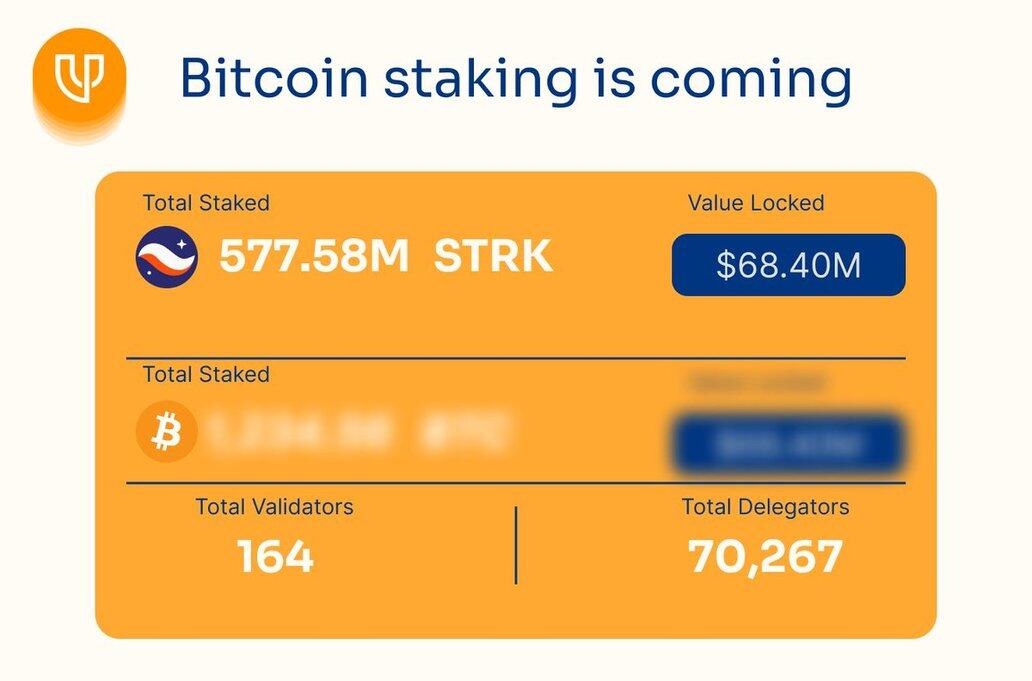Click the orange Bitcoin coin icon
The image size is (1032, 681).
(167, 432)
